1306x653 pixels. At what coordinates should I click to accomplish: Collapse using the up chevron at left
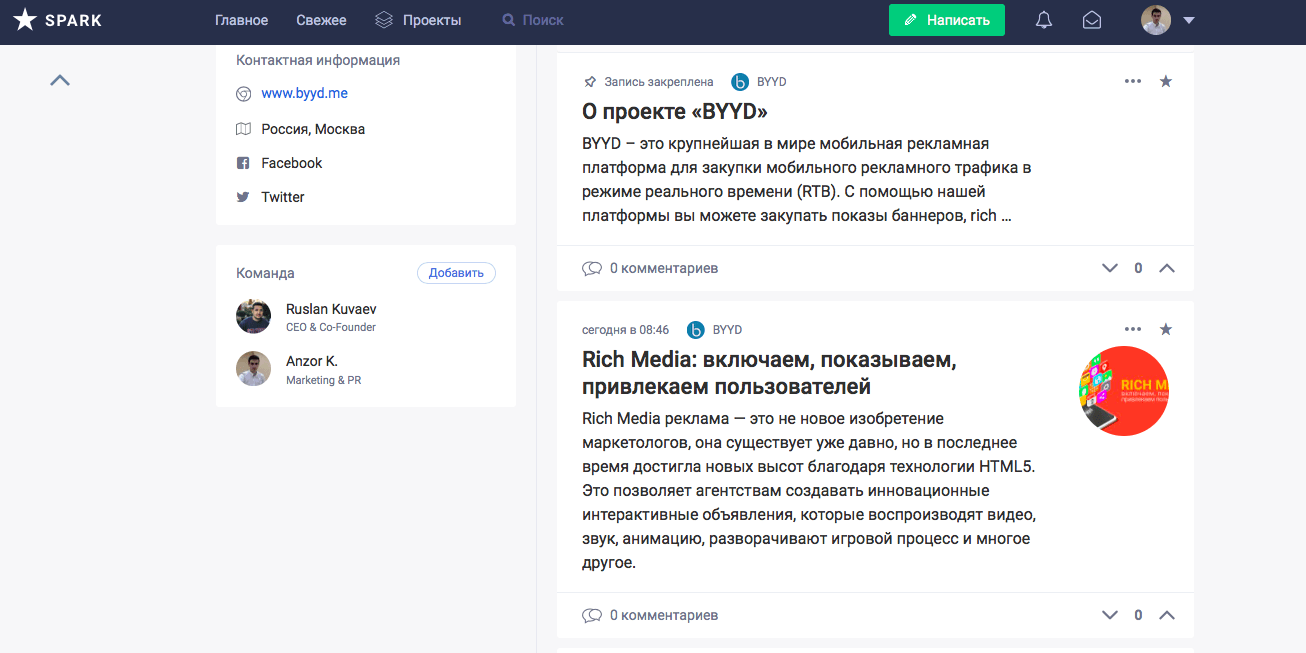[x=60, y=80]
